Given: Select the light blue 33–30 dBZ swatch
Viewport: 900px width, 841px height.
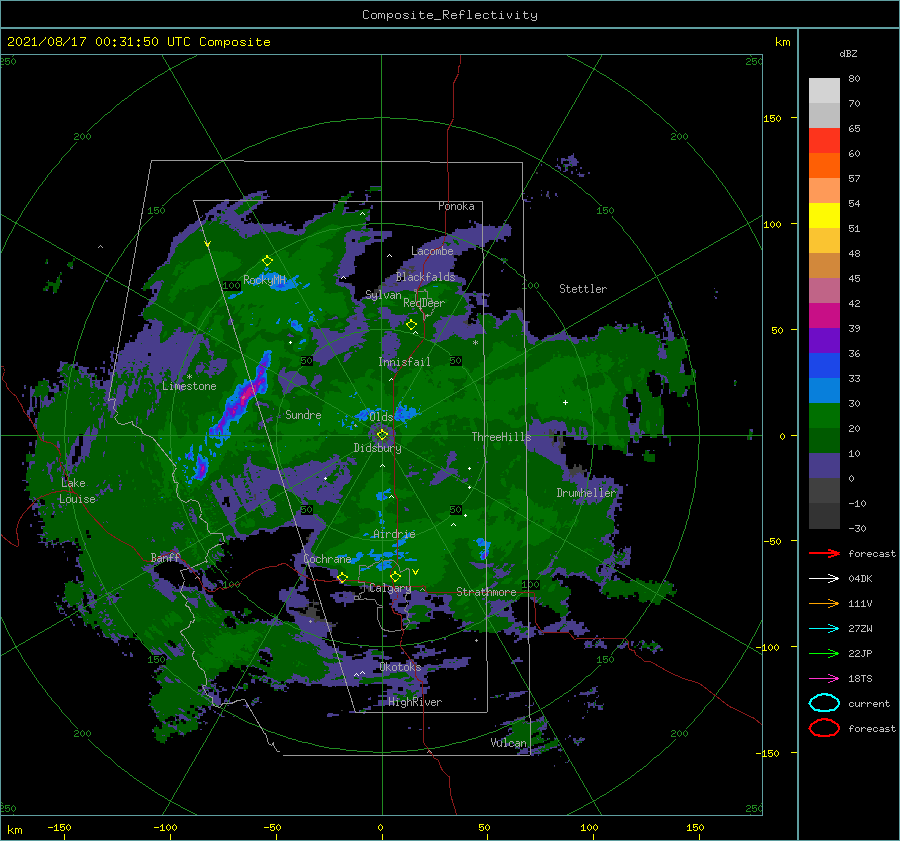Looking at the screenshot, I should pos(824,390).
